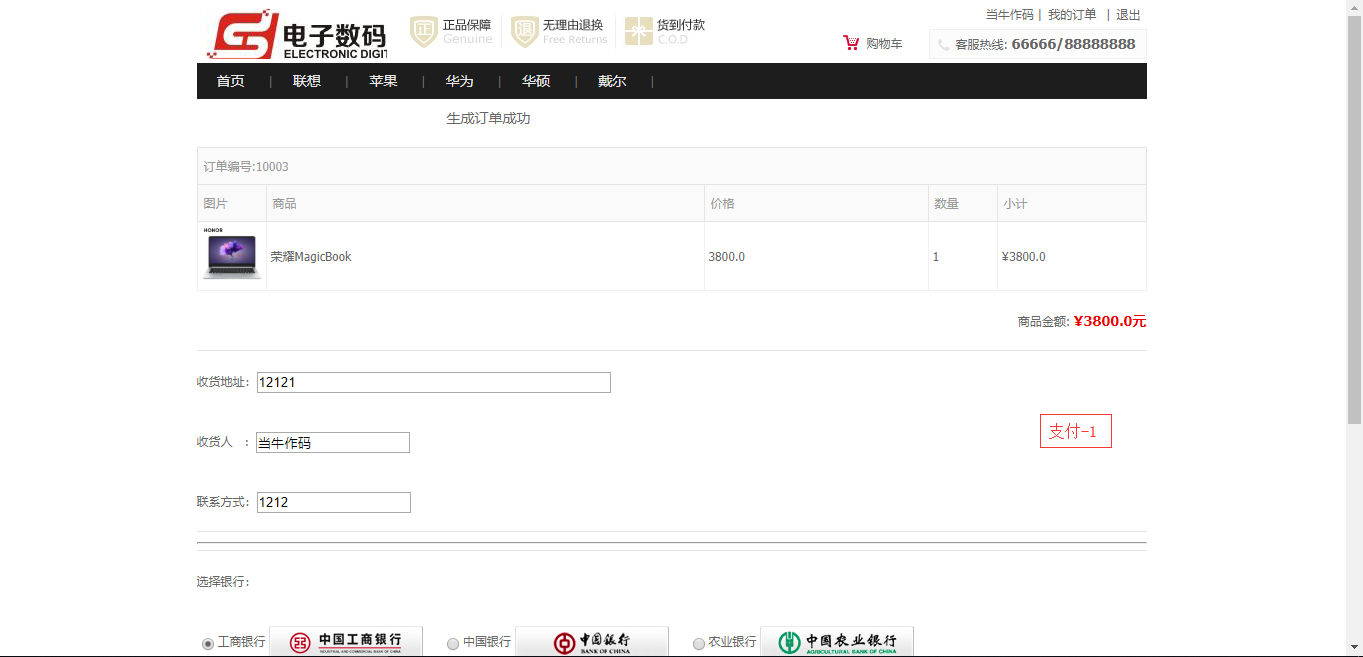
Task: Click the 生成订单成功 message
Action: [488, 118]
